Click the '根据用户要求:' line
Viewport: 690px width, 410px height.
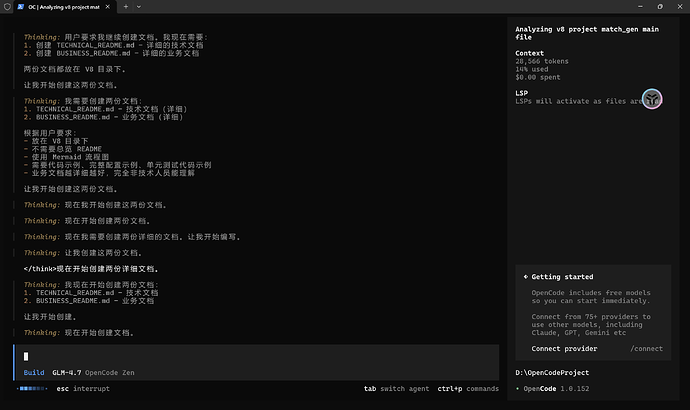(x=50, y=133)
